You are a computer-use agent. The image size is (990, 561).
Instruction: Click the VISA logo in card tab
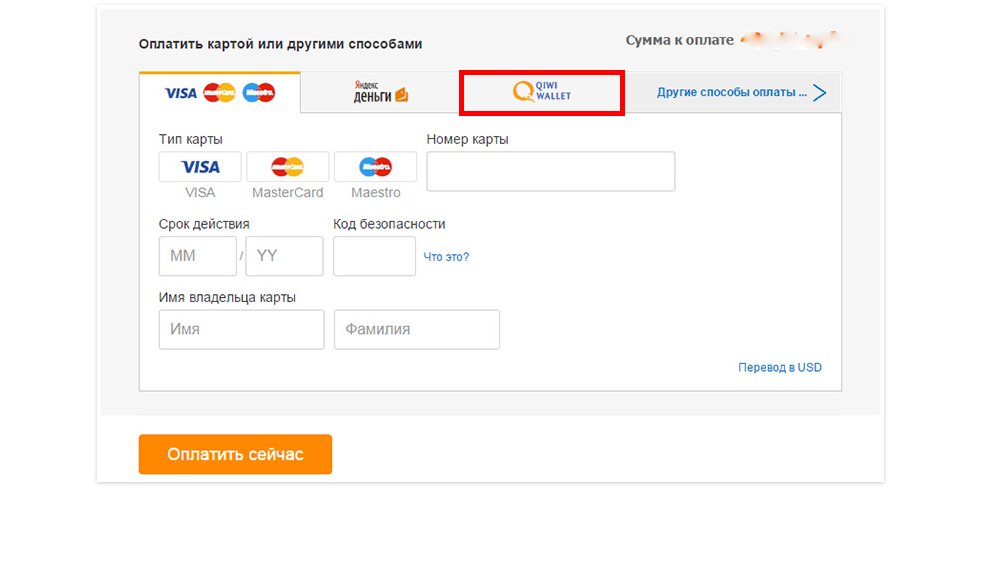pos(181,93)
